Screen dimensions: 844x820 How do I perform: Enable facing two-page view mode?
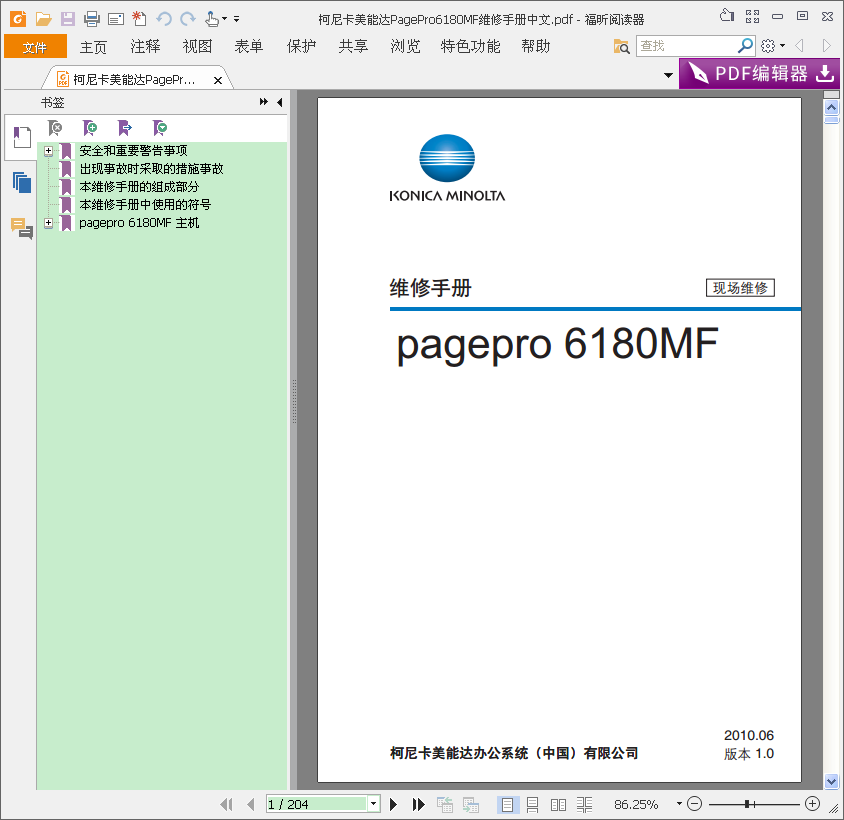(558, 804)
